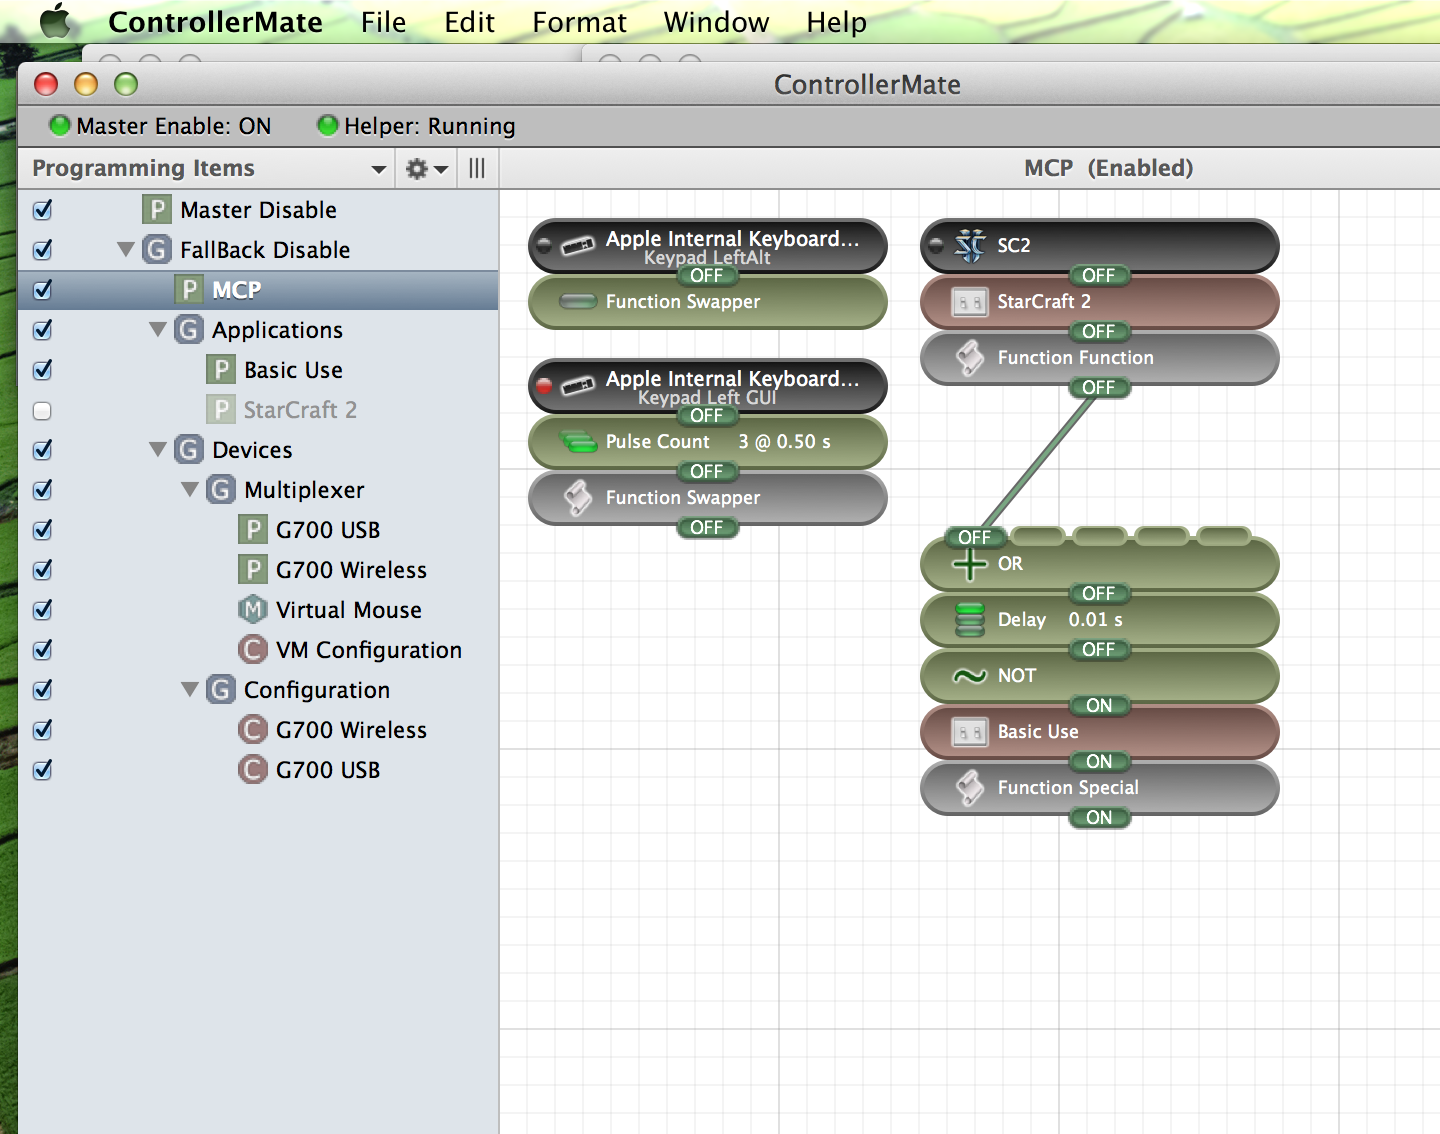Click the Pulse Count value 3 @ 0.50 s
This screenshot has width=1440, height=1134.
784,442
